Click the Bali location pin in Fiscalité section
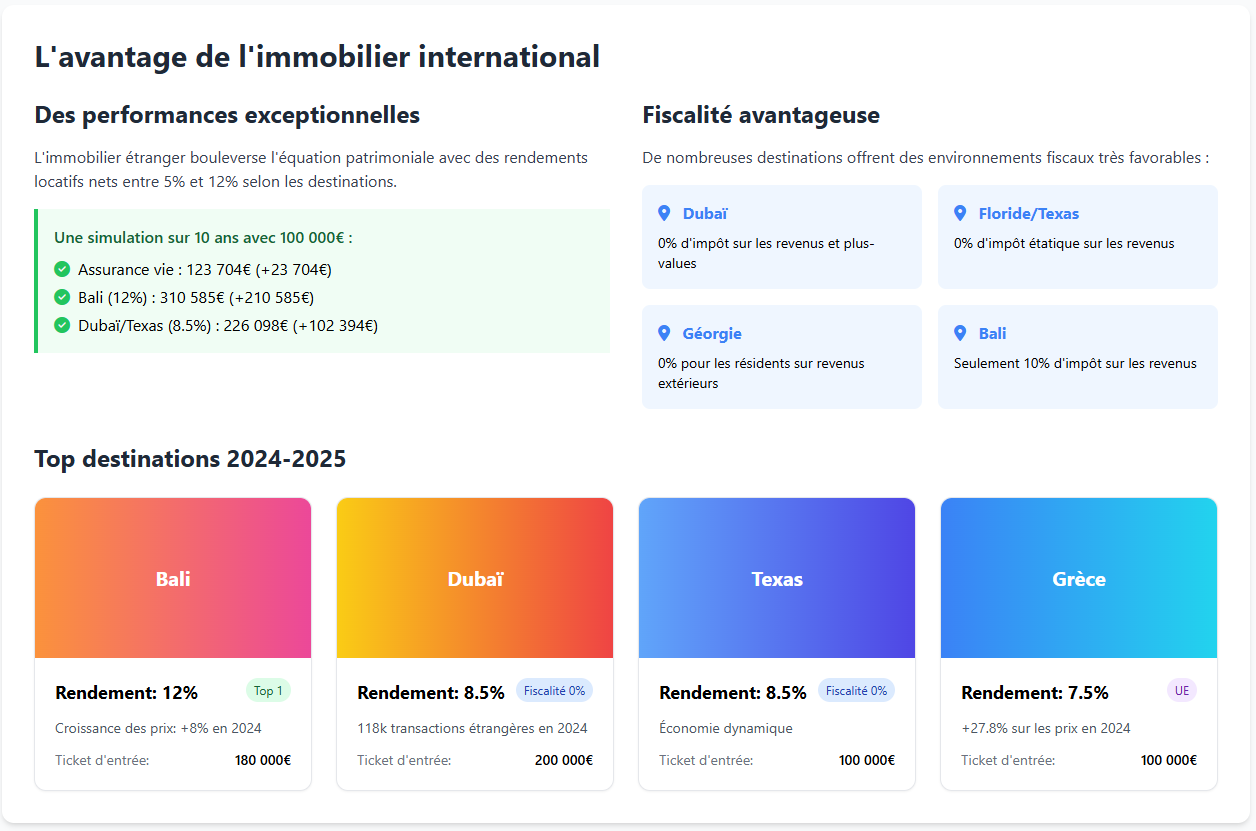Screen dimensions: 1256x831 960,332
